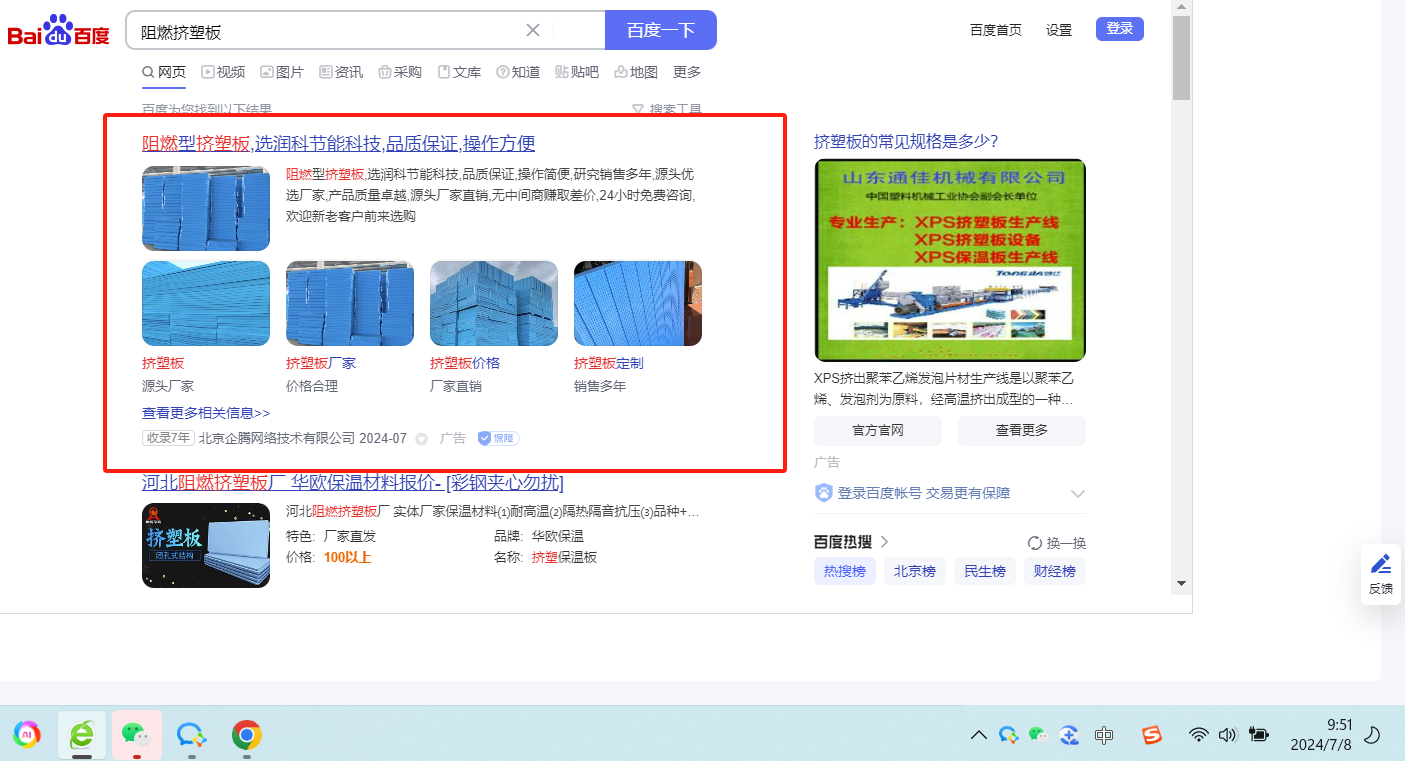Open WeChat from the taskbar
Image resolution: width=1405 pixels, height=761 pixels.
click(x=135, y=735)
